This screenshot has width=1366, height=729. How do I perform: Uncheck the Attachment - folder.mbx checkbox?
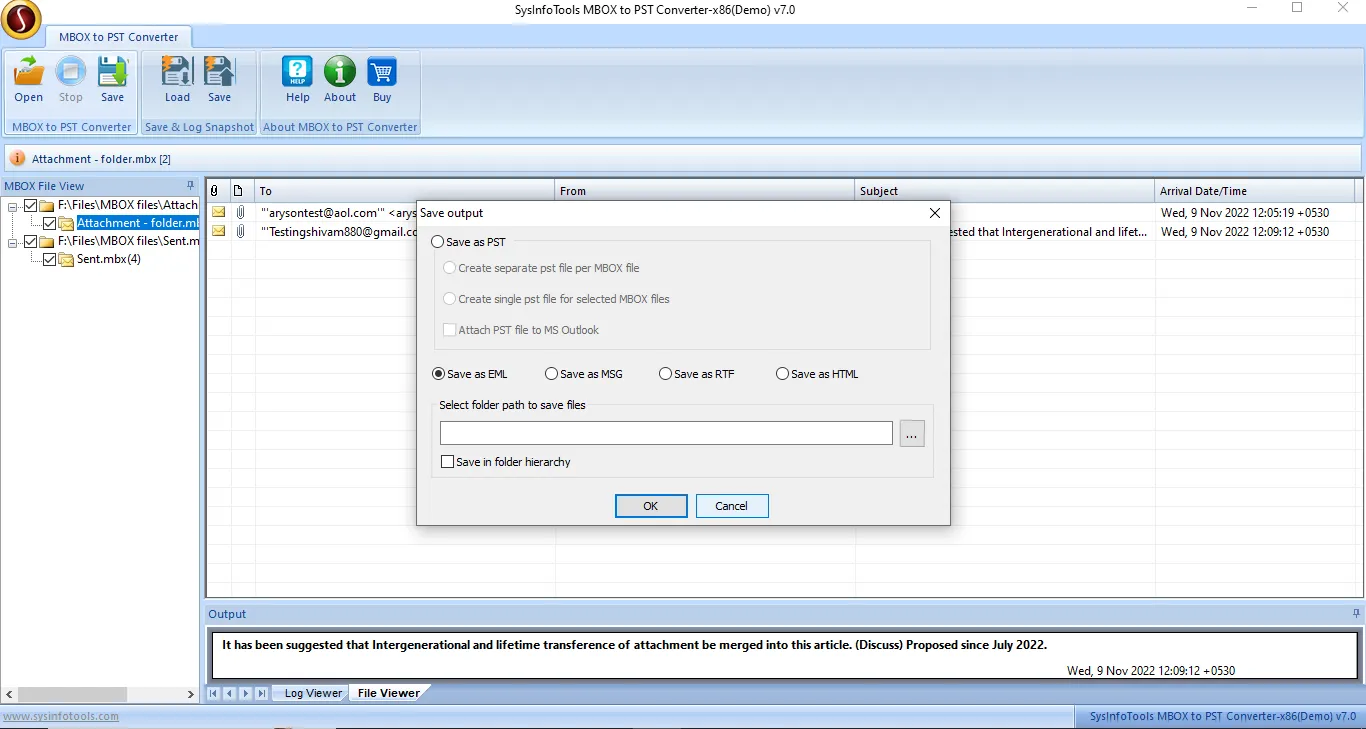coord(50,223)
